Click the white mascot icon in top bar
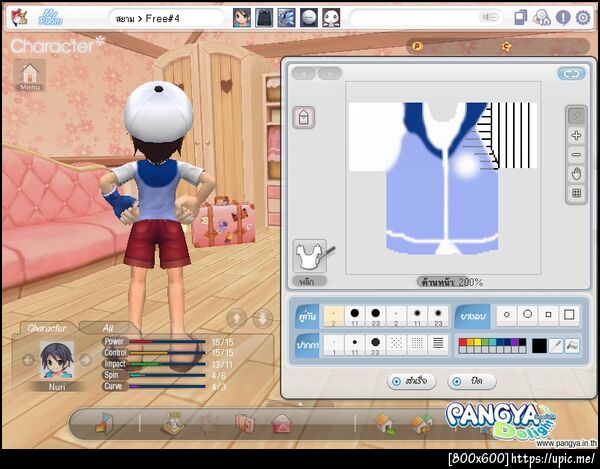The height and width of the screenshot is (469, 600). pyautogui.click(x=331, y=18)
